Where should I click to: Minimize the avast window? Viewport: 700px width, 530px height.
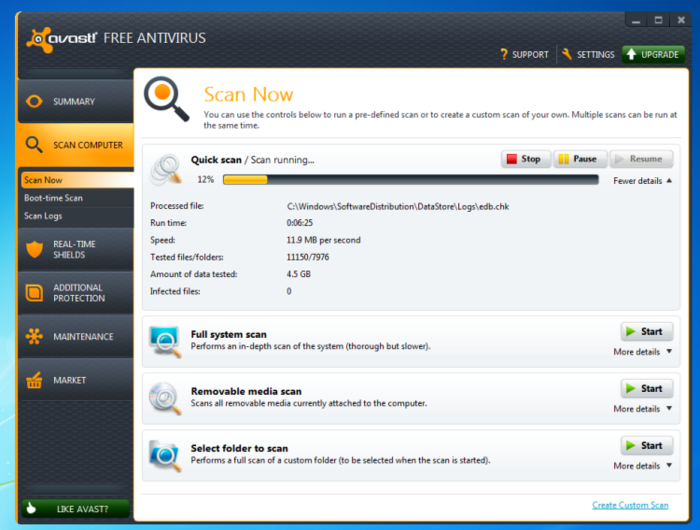click(636, 20)
